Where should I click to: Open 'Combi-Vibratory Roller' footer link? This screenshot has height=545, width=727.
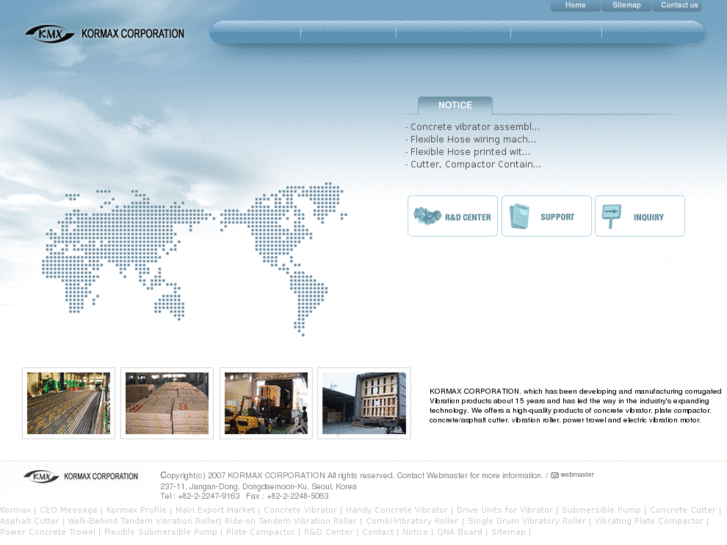coord(412,521)
